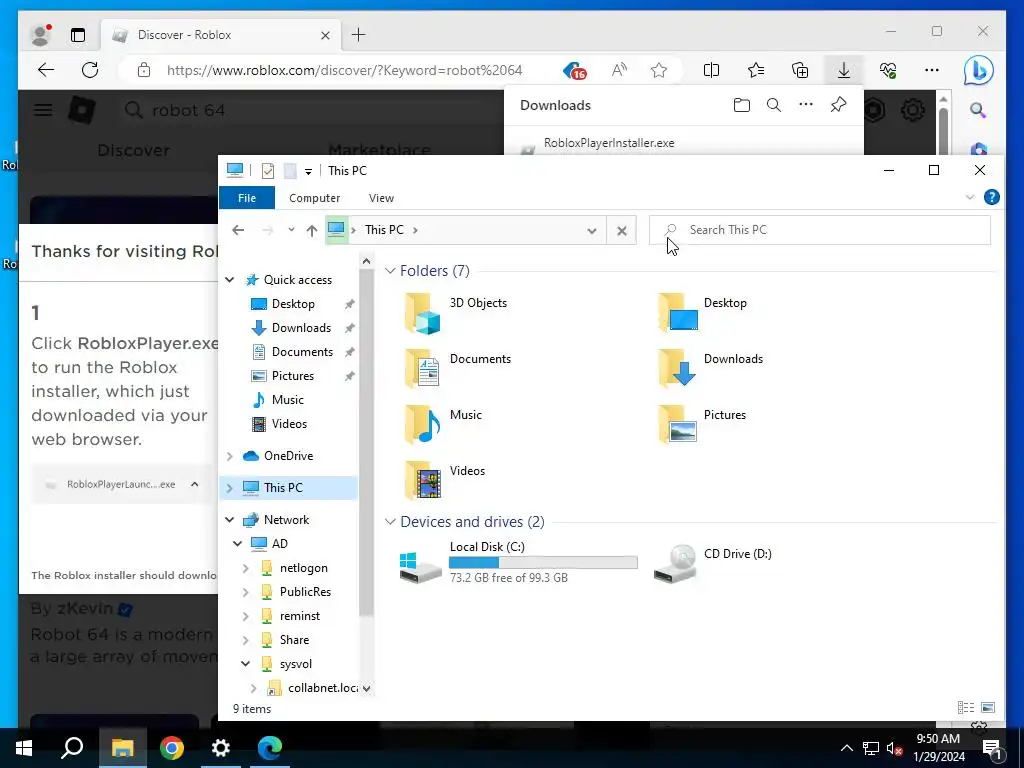Viewport: 1024px width, 768px height.
Task: Open the Pictures folder in Folders section
Action: pos(703,424)
